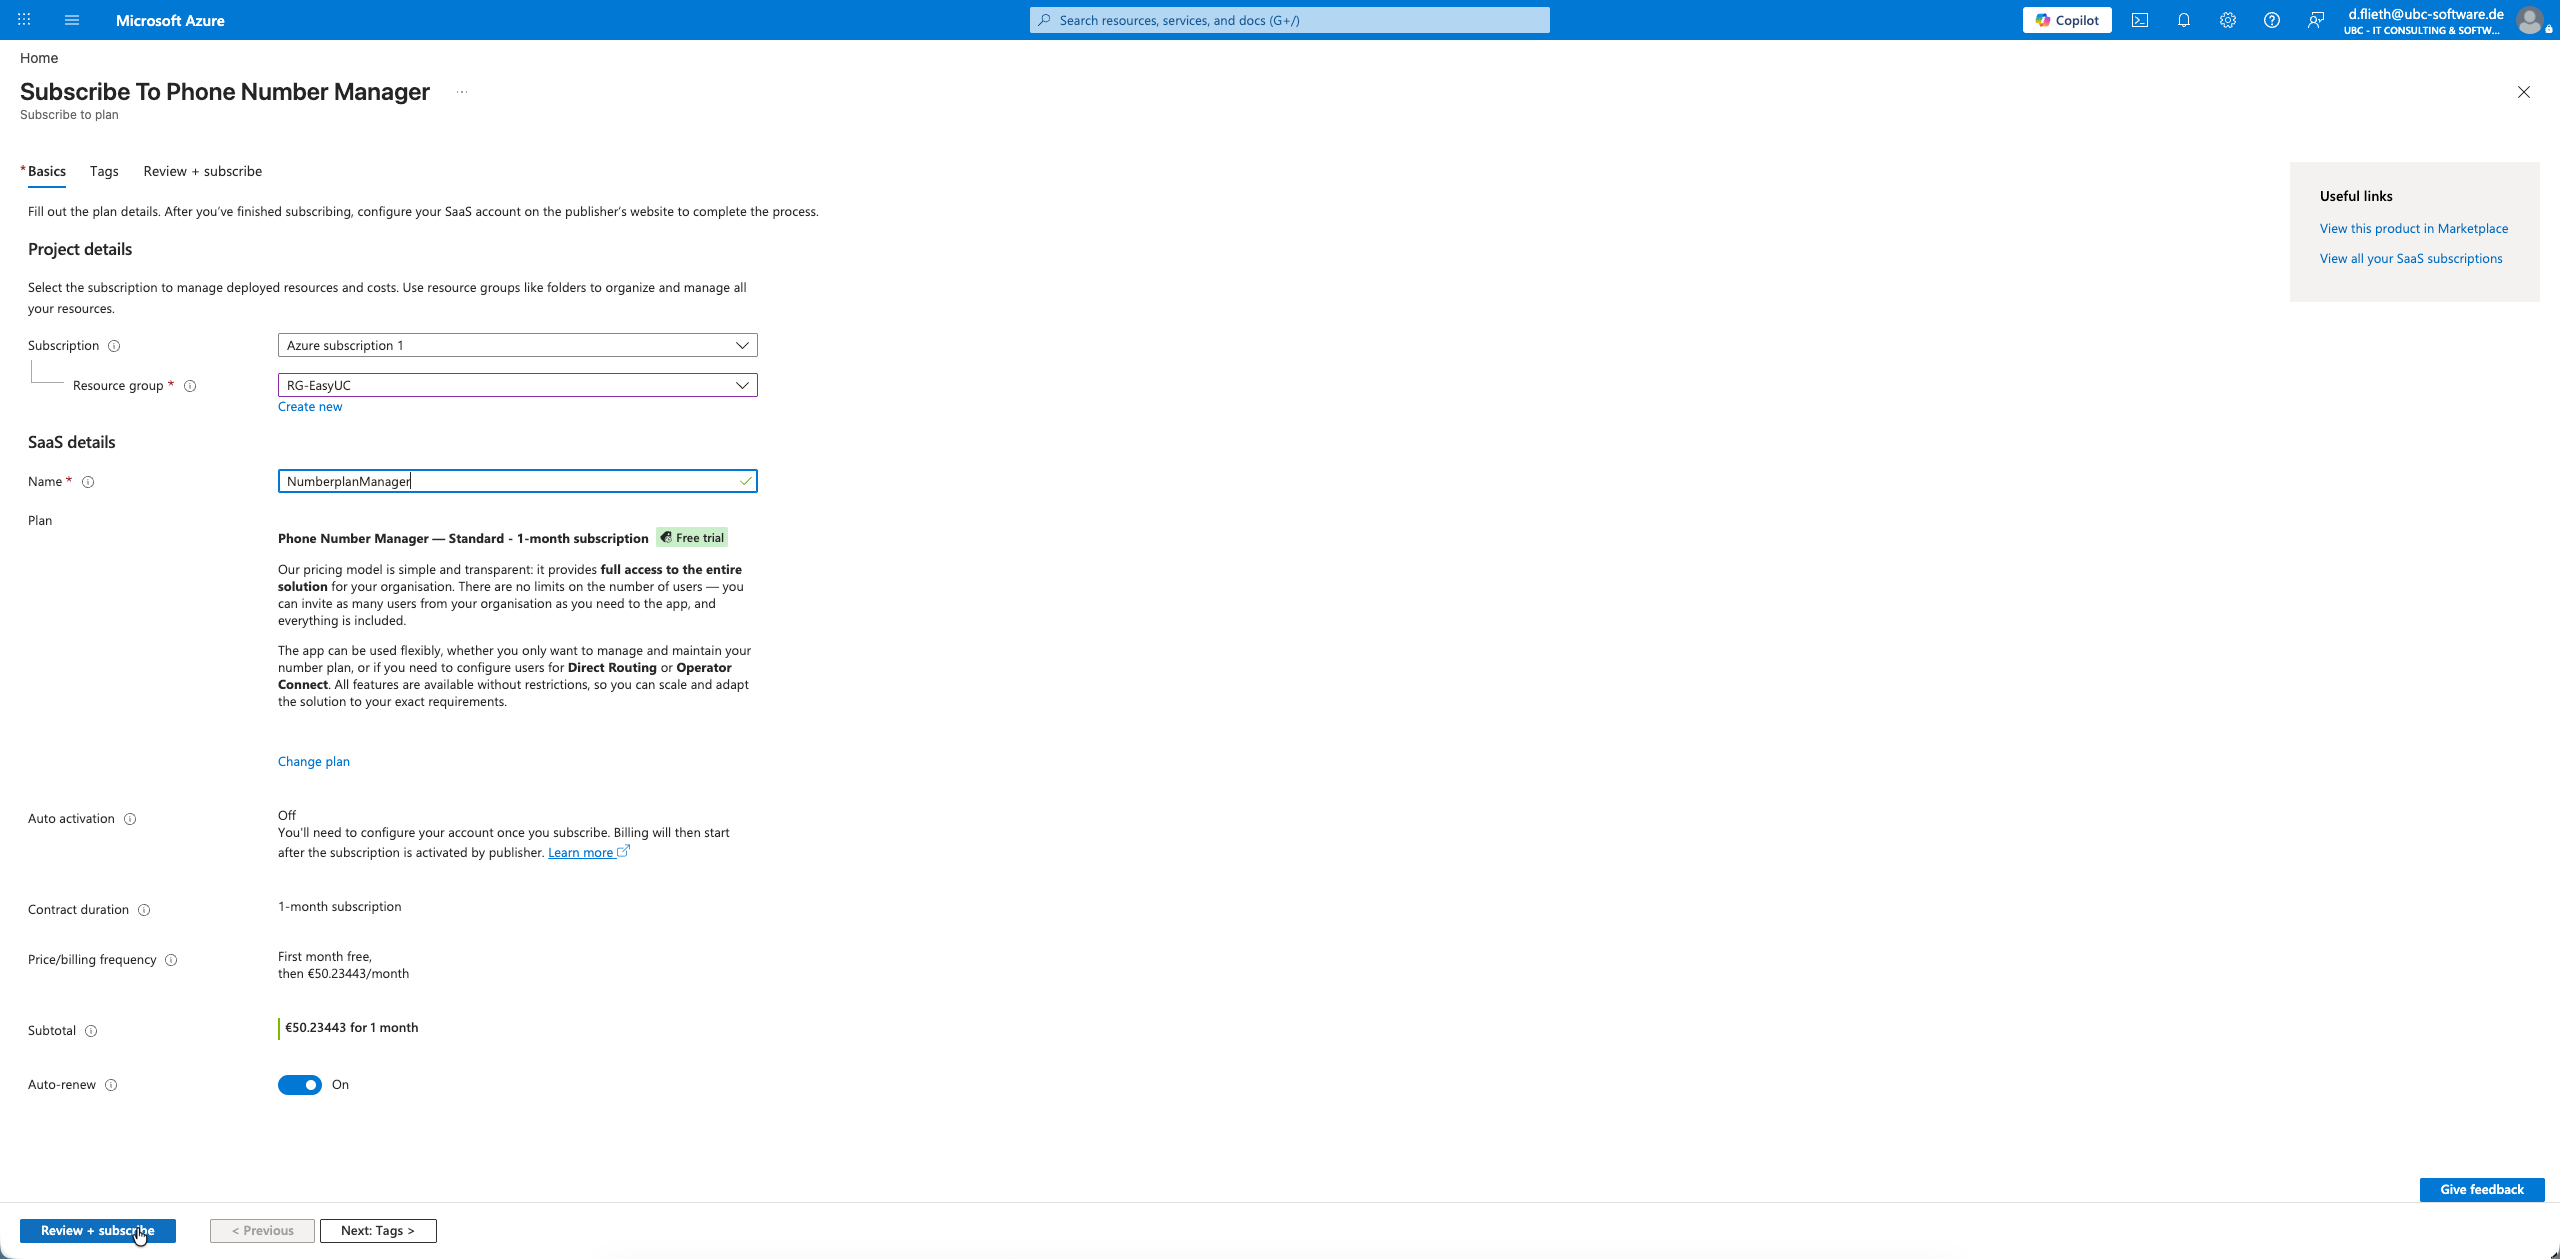Click the Next: Tags button
The image size is (2560, 1259).
click(378, 1231)
